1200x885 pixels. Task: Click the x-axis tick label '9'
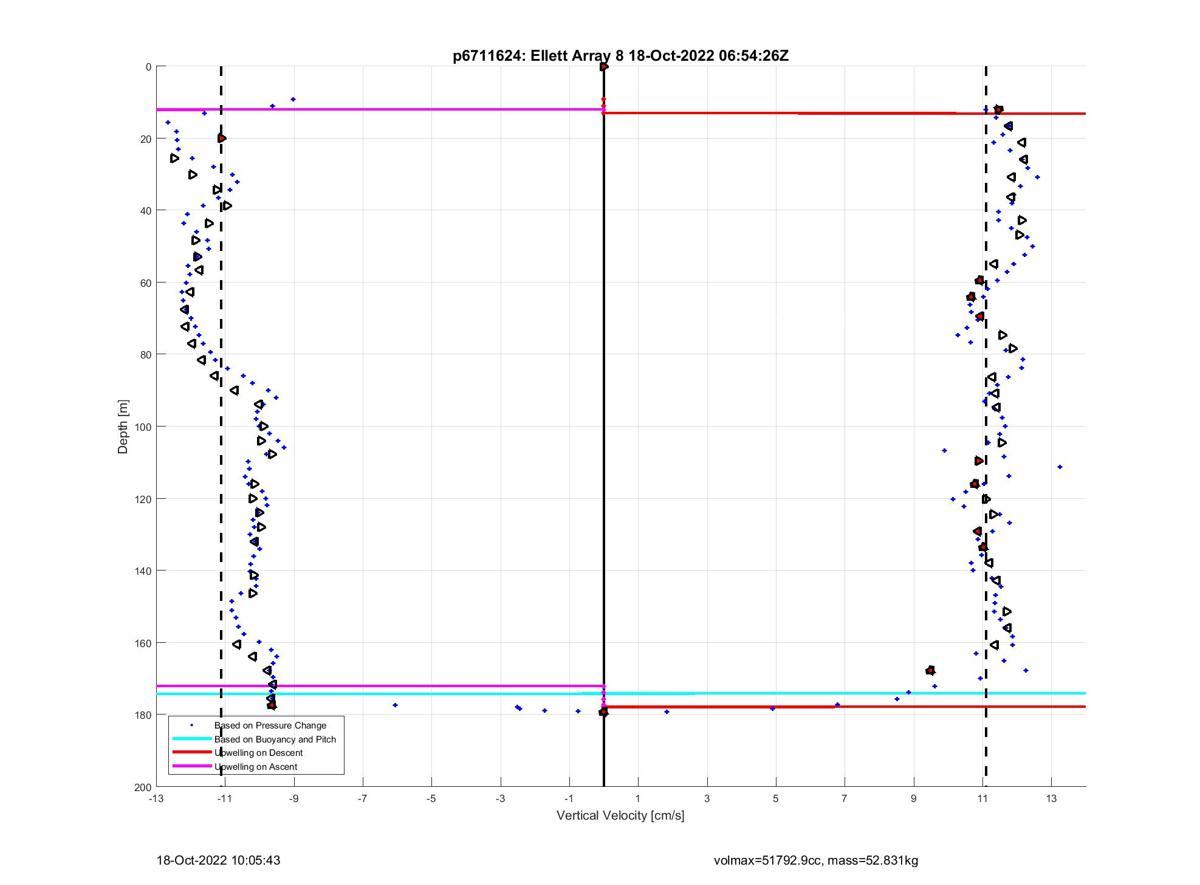pyautogui.click(x=913, y=799)
